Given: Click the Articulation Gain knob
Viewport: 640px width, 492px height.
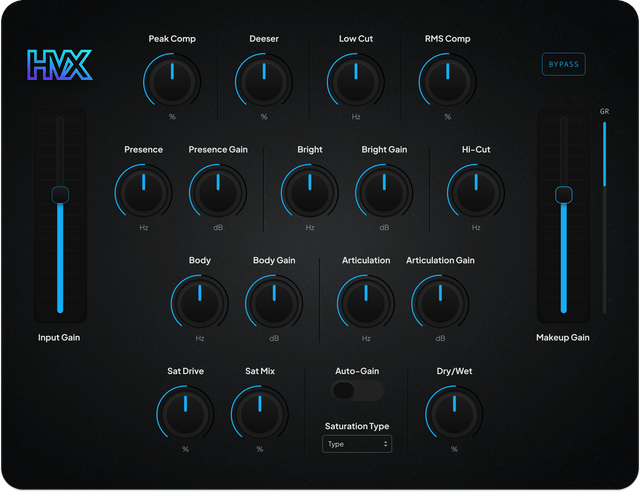Looking at the screenshot, I should pos(440,303).
